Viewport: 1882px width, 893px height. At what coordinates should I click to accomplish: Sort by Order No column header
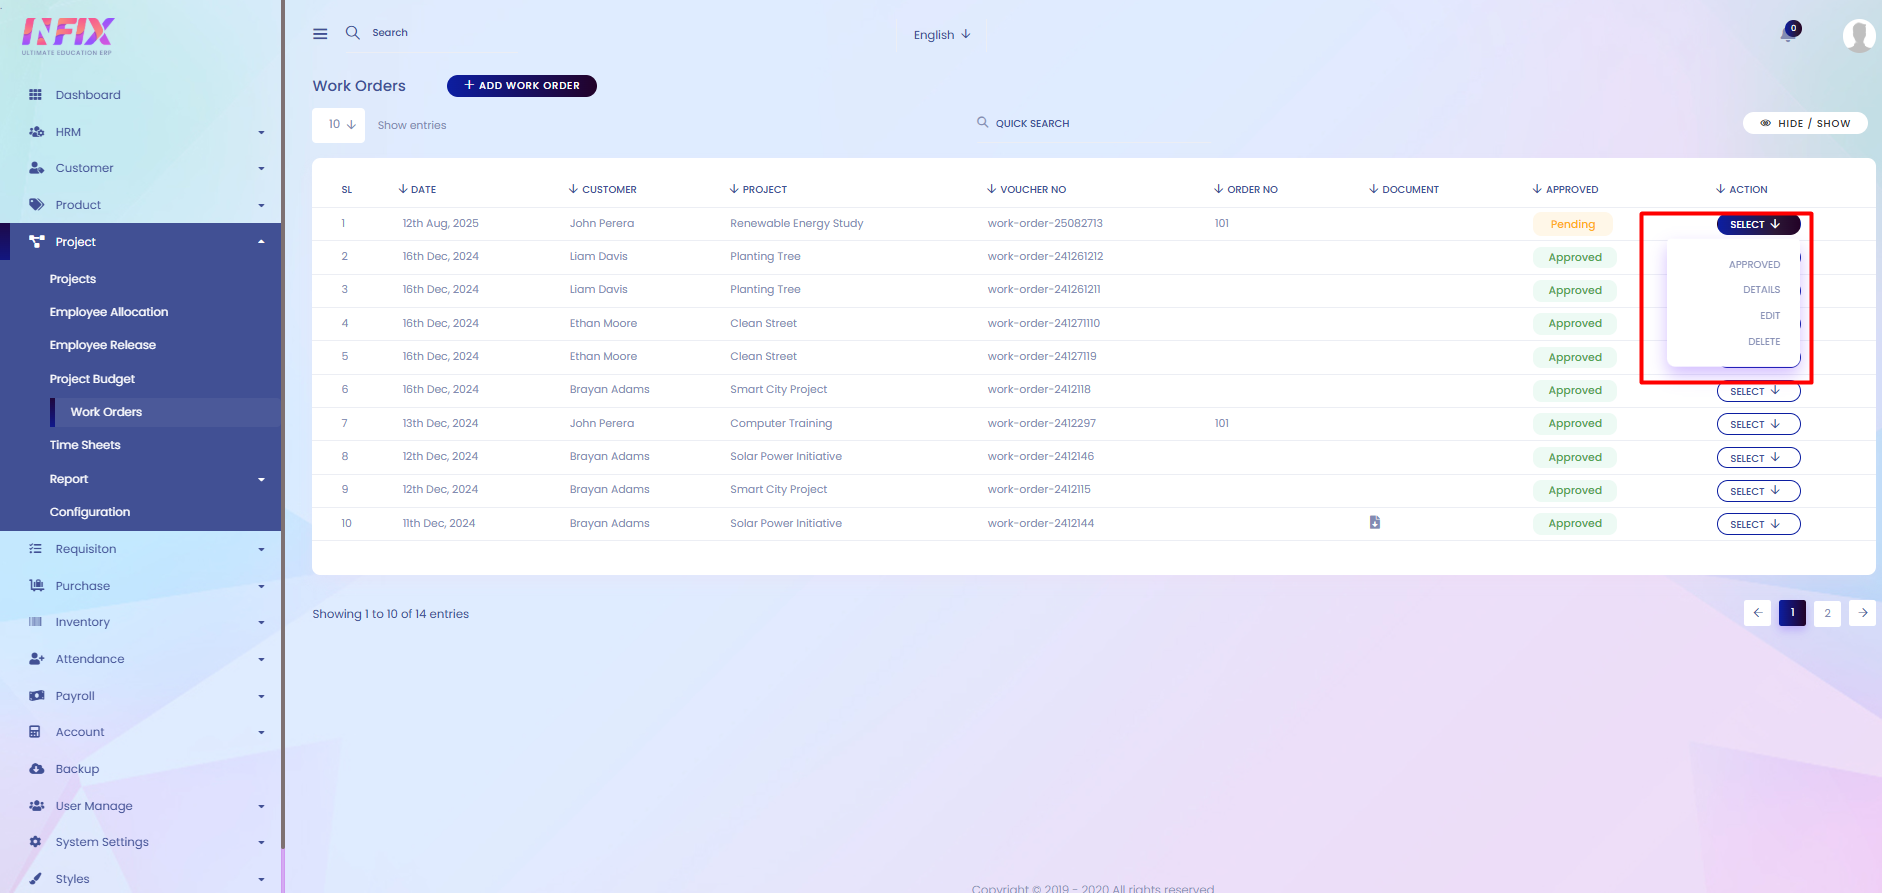pyautogui.click(x=1246, y=189)
